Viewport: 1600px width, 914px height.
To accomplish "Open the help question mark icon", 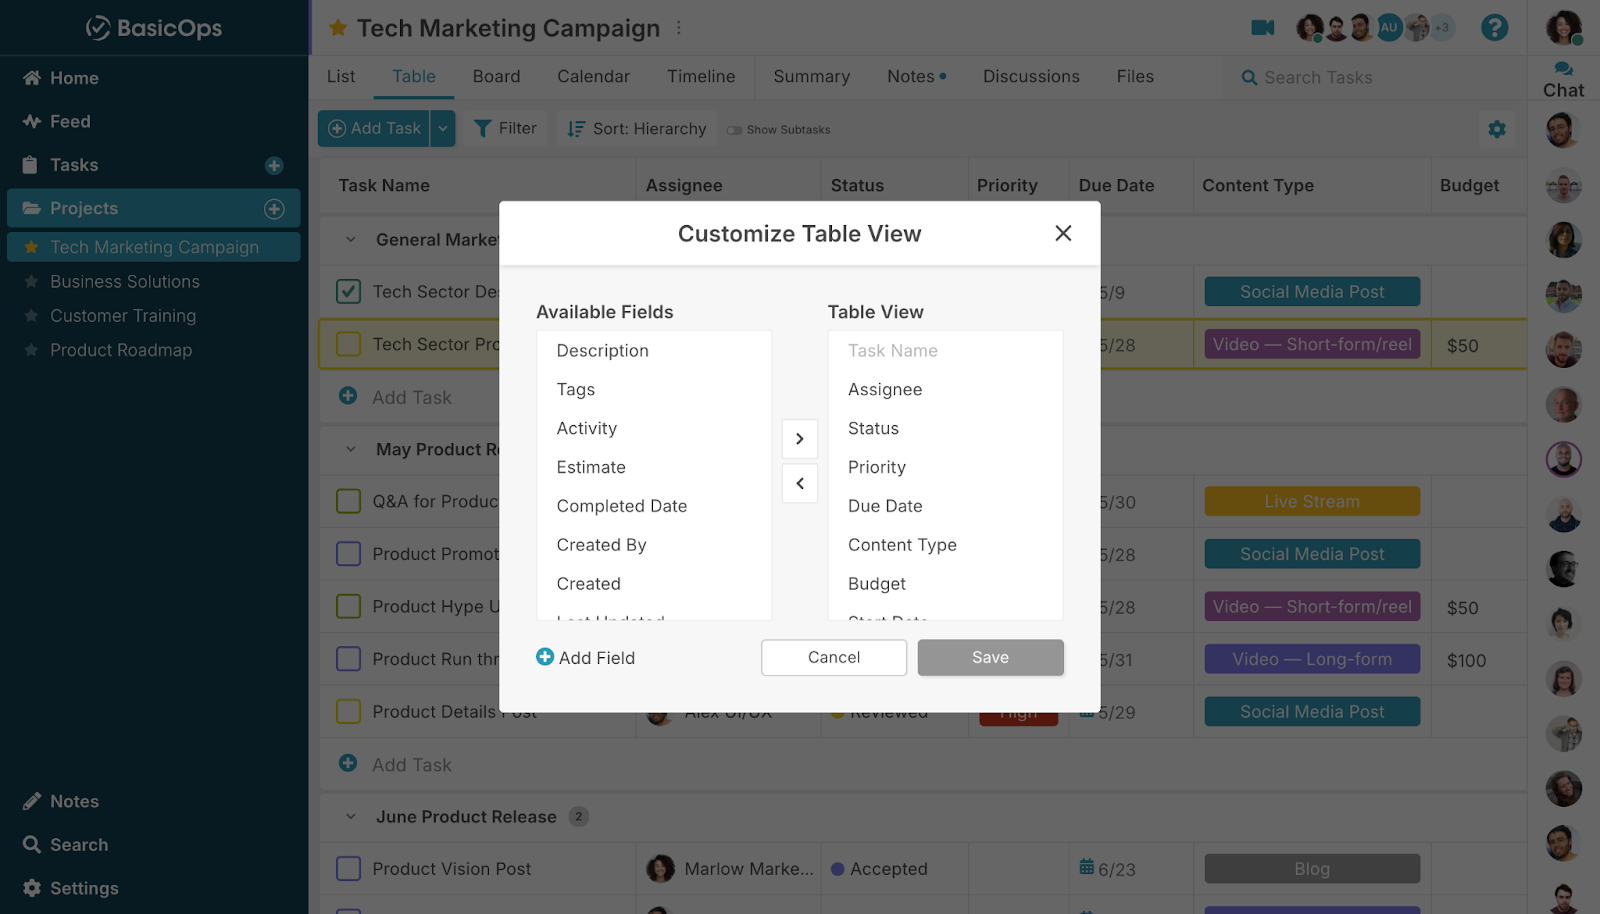I will coord(1494,28).
